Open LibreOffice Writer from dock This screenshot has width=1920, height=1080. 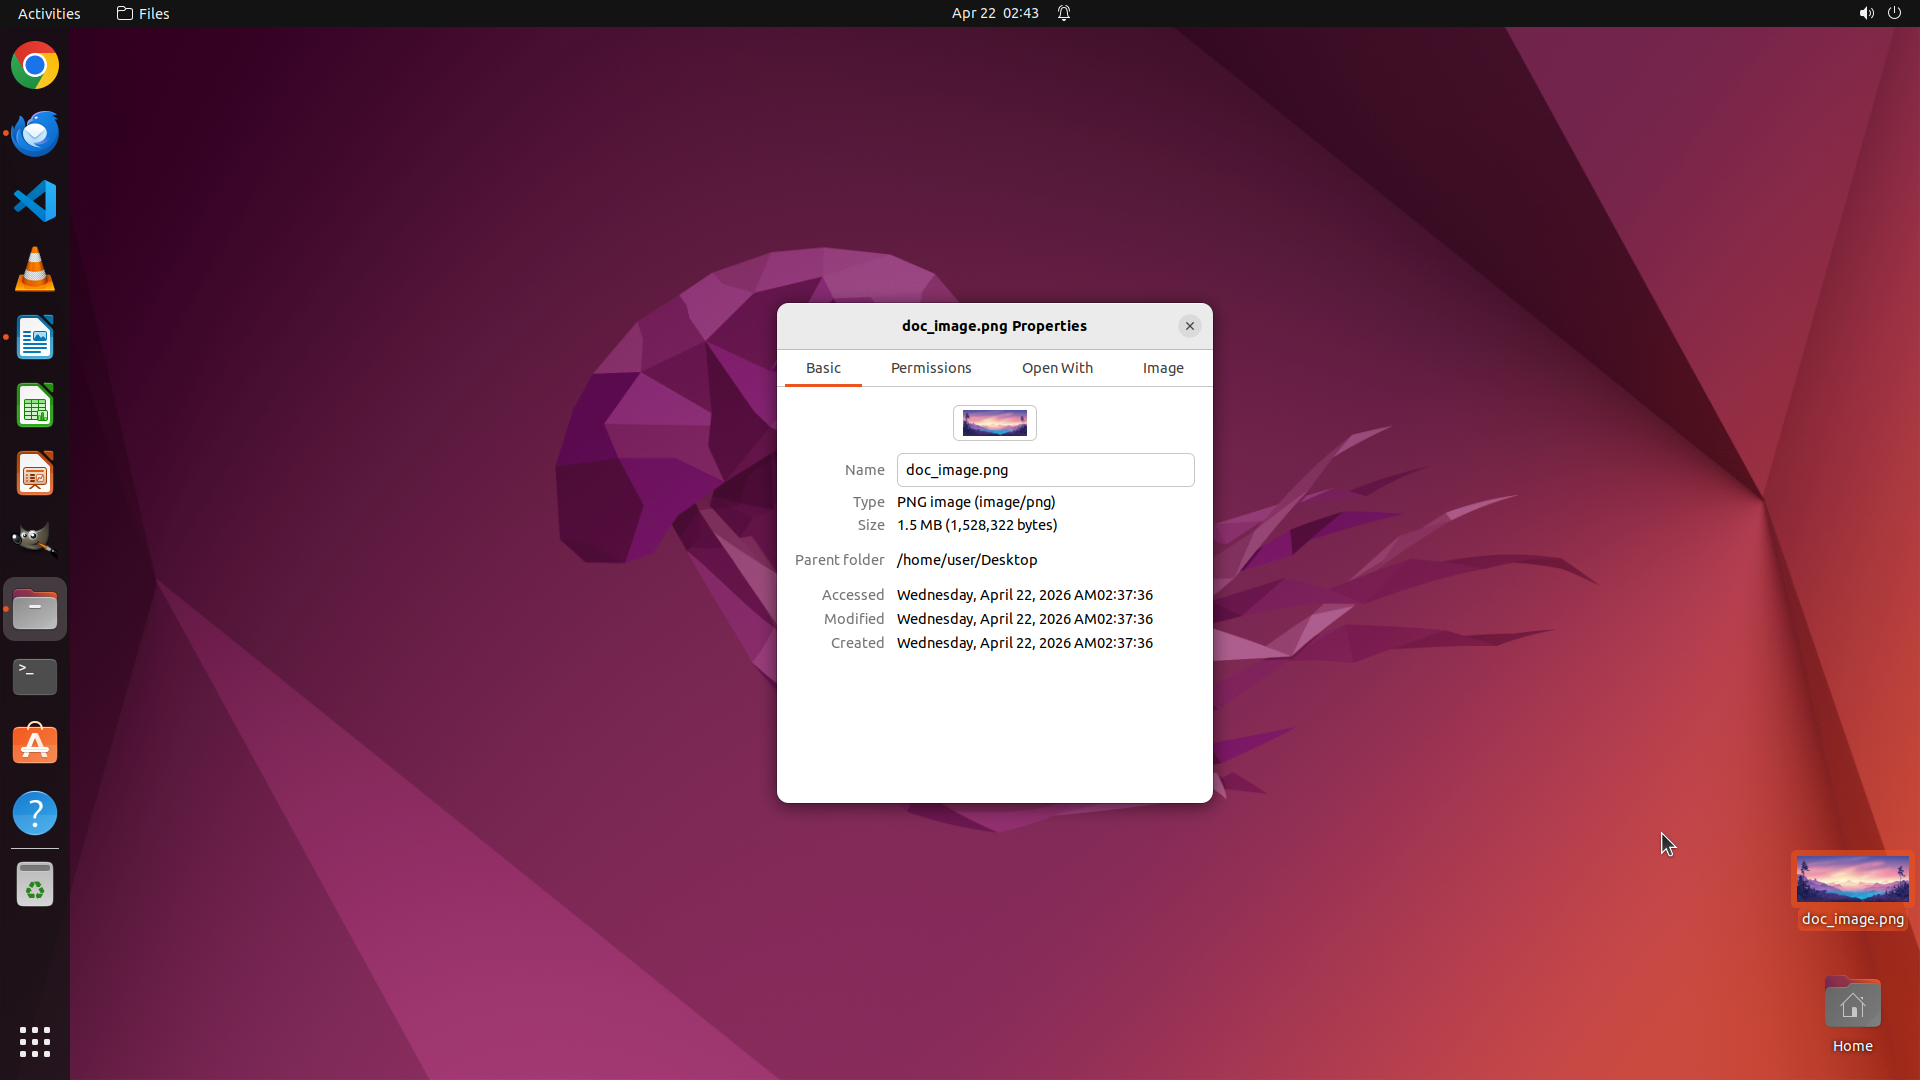[35, 338]
